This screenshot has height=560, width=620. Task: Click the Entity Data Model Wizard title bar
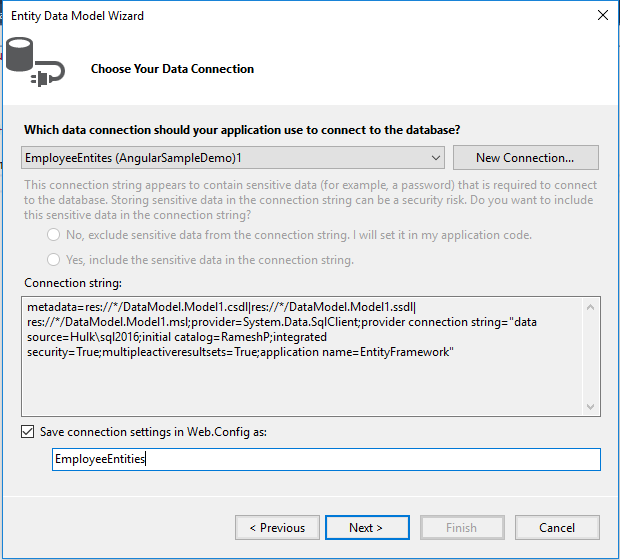pyautogui.click(x=250, y=16)
